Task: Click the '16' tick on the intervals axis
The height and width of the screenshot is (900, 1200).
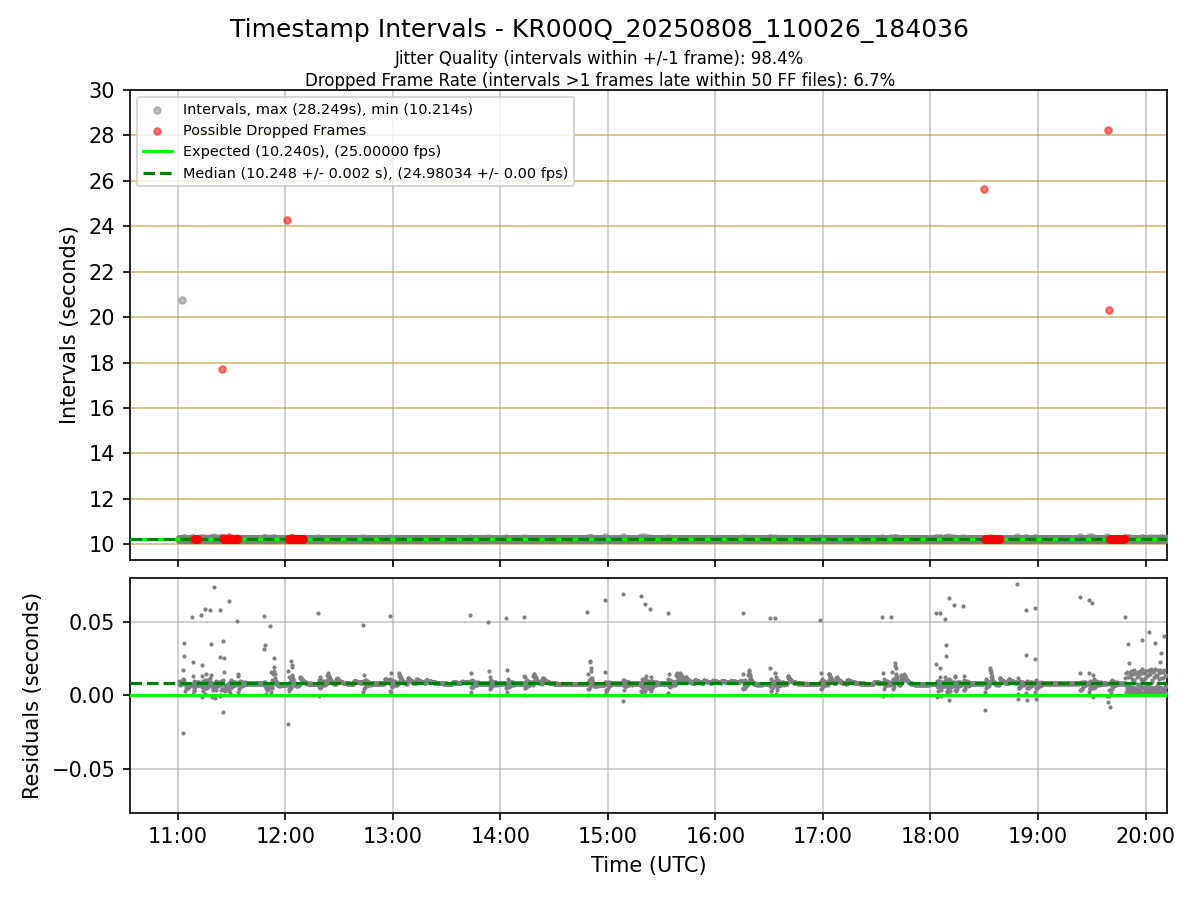Action: [x=103, y=408]
